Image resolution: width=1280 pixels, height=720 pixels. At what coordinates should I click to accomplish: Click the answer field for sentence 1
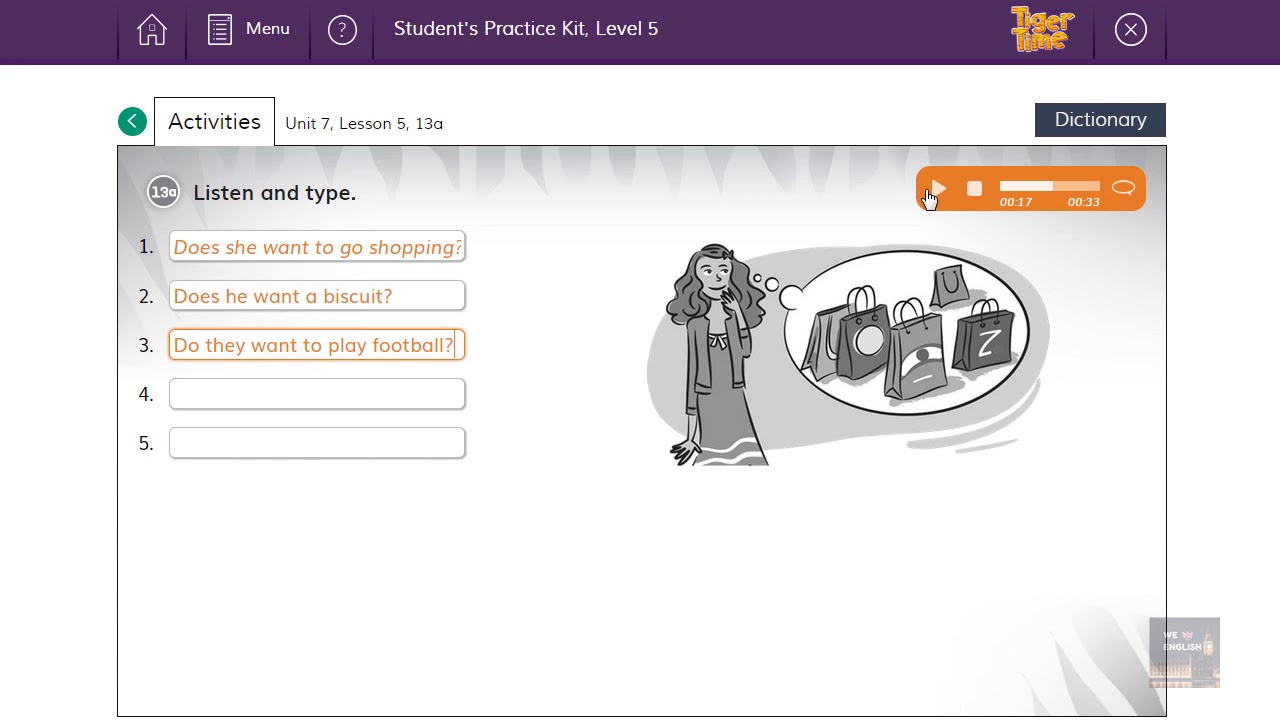click(317, 247)
